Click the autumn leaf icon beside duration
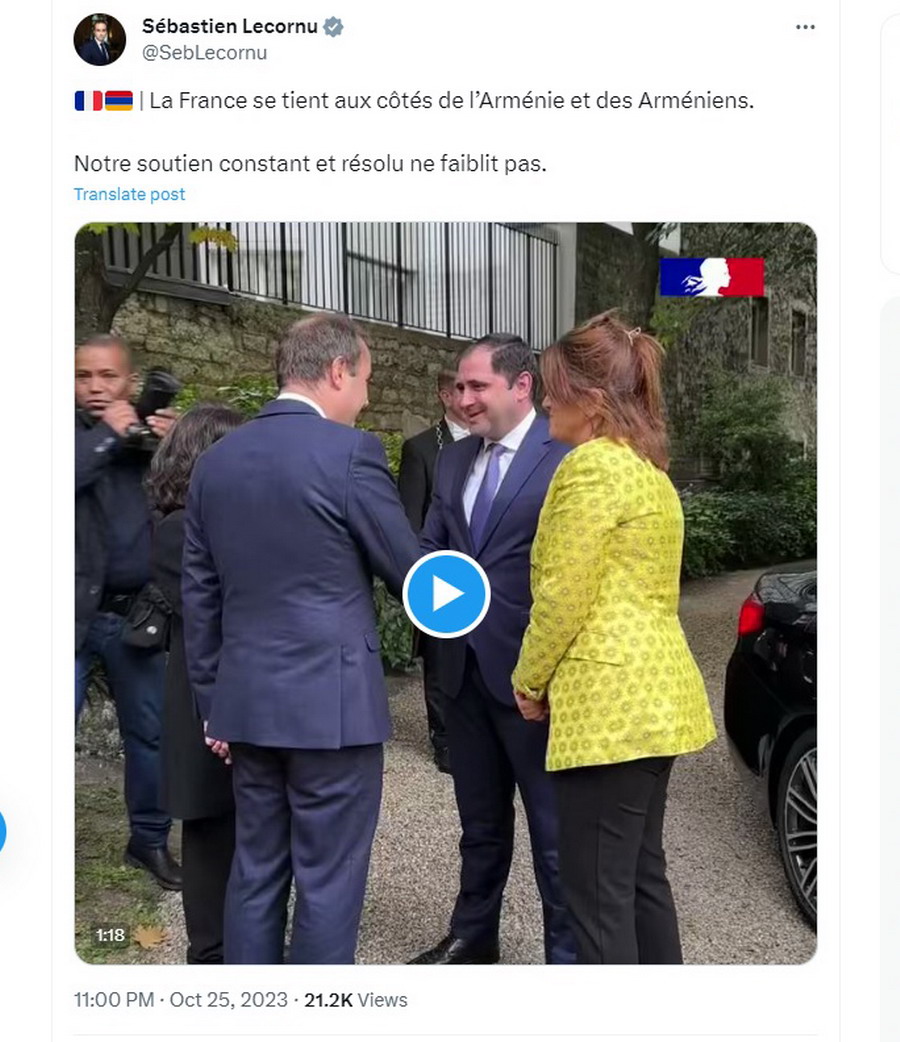 [x=150, y=936]
